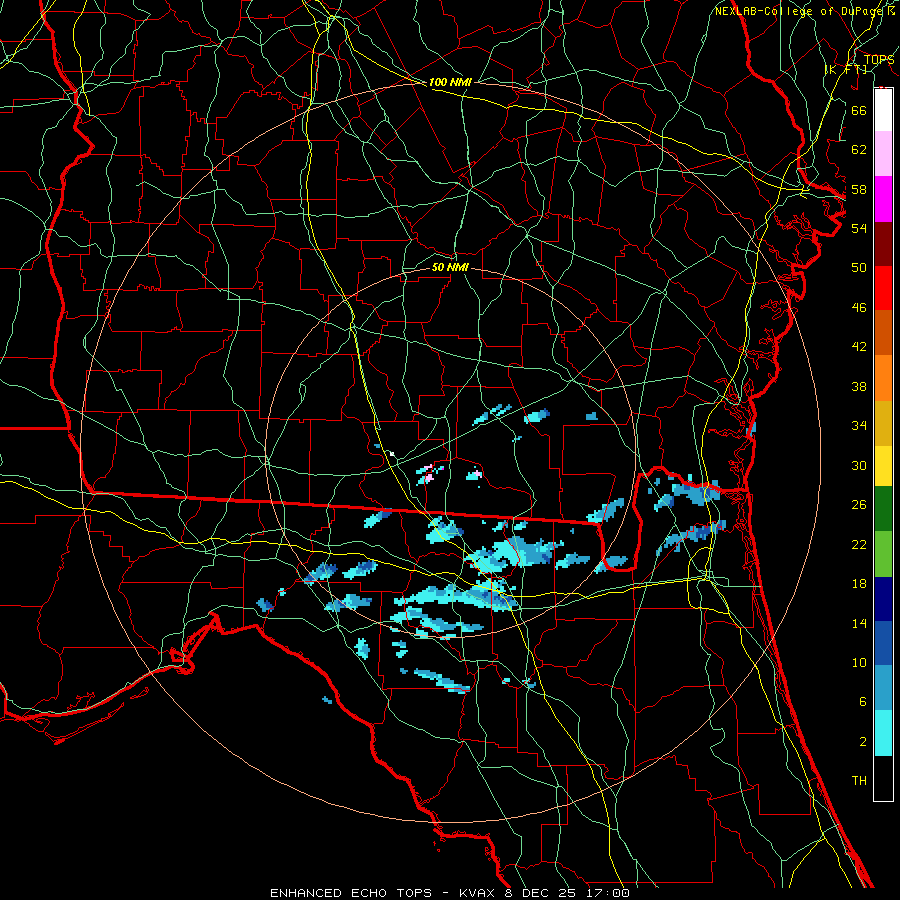The image size is (900, 900).
Task: Click the '42' legend value
Action: click(x=859, y=347)
